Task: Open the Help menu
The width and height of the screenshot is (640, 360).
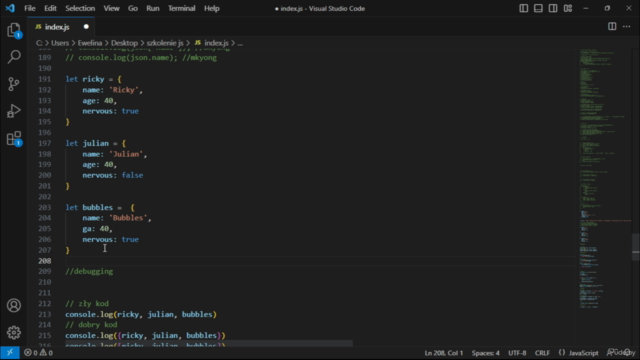Action: click(x=212, y=8)
